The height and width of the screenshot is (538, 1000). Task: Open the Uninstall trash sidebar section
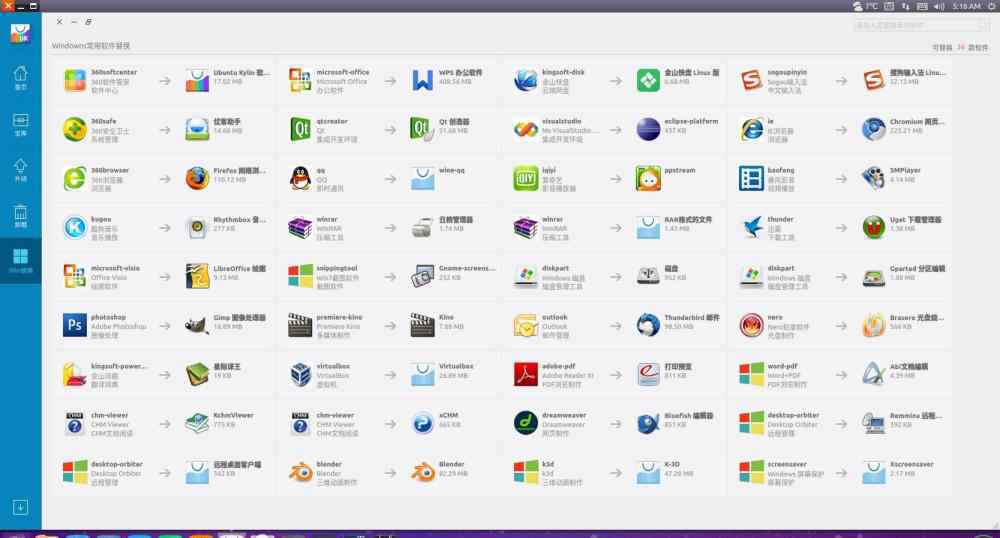[x=20, y=216]
